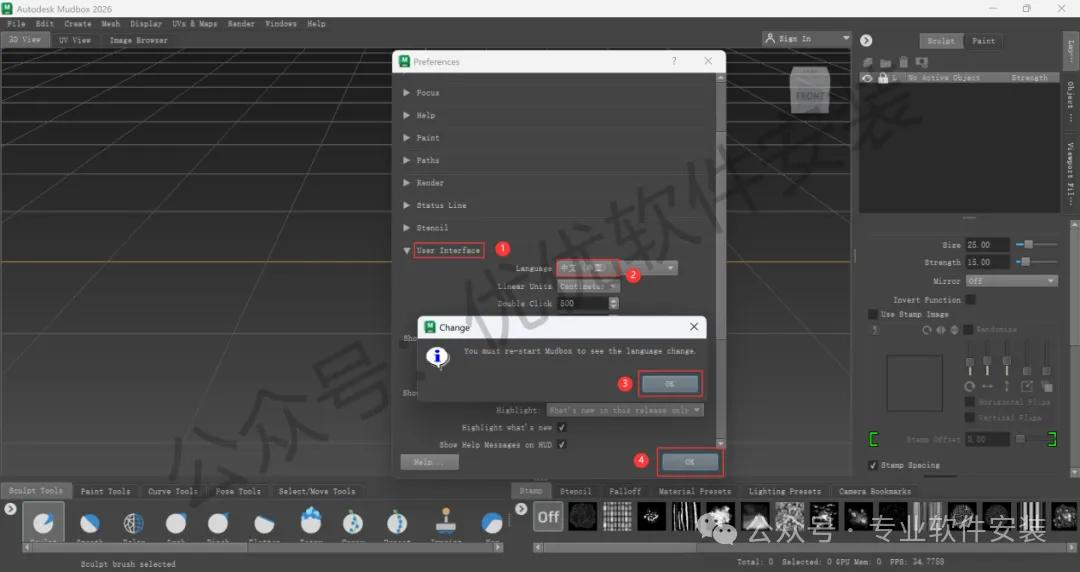The height and width of the screenshot is (572, 1080).
Task: Click OK in the Preferences dialog
Action: (x=689, y=462)
